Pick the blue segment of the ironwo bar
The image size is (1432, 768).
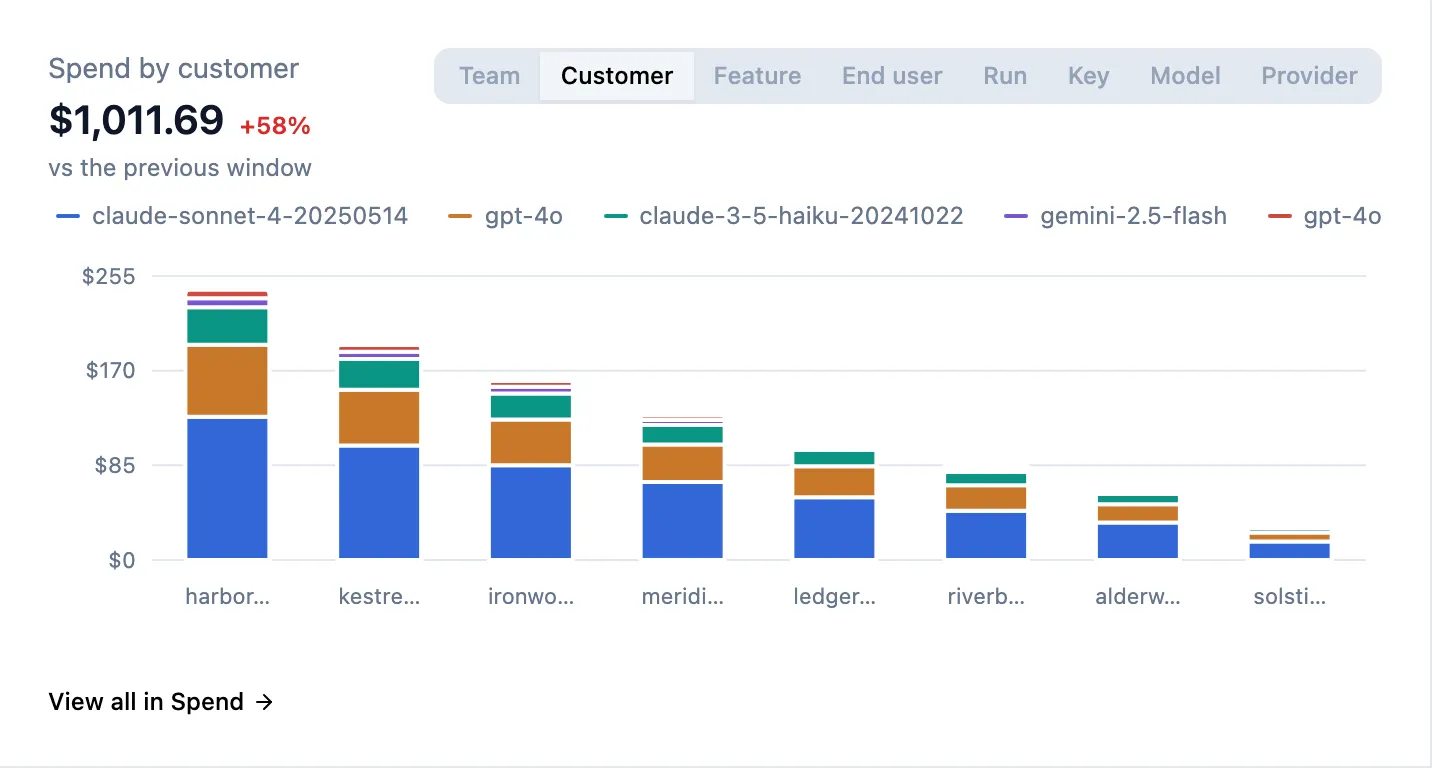[x=531, y=512]
